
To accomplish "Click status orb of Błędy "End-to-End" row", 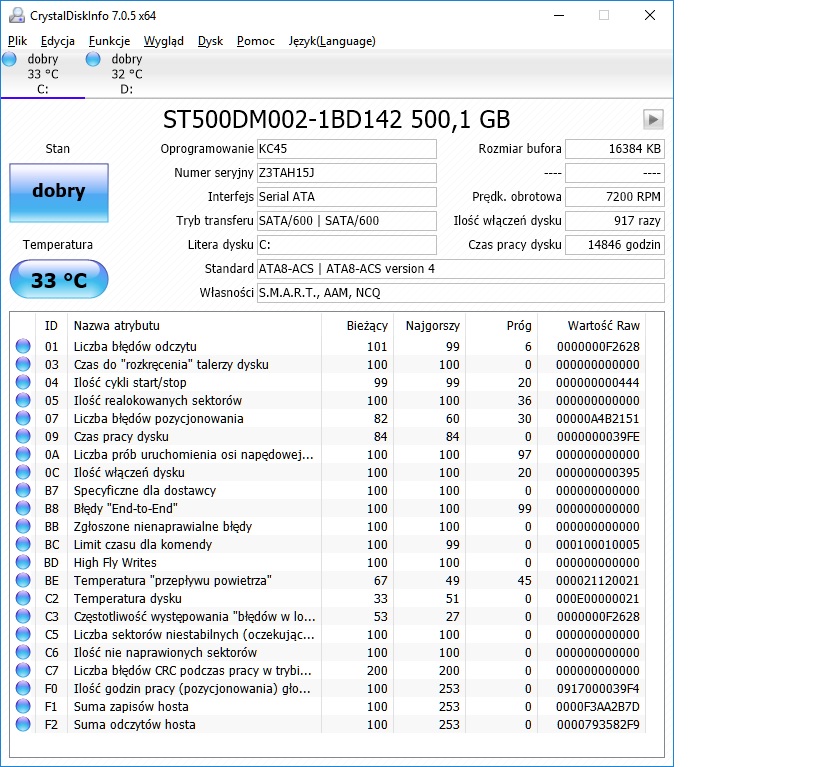I will [x=23, y=508].
